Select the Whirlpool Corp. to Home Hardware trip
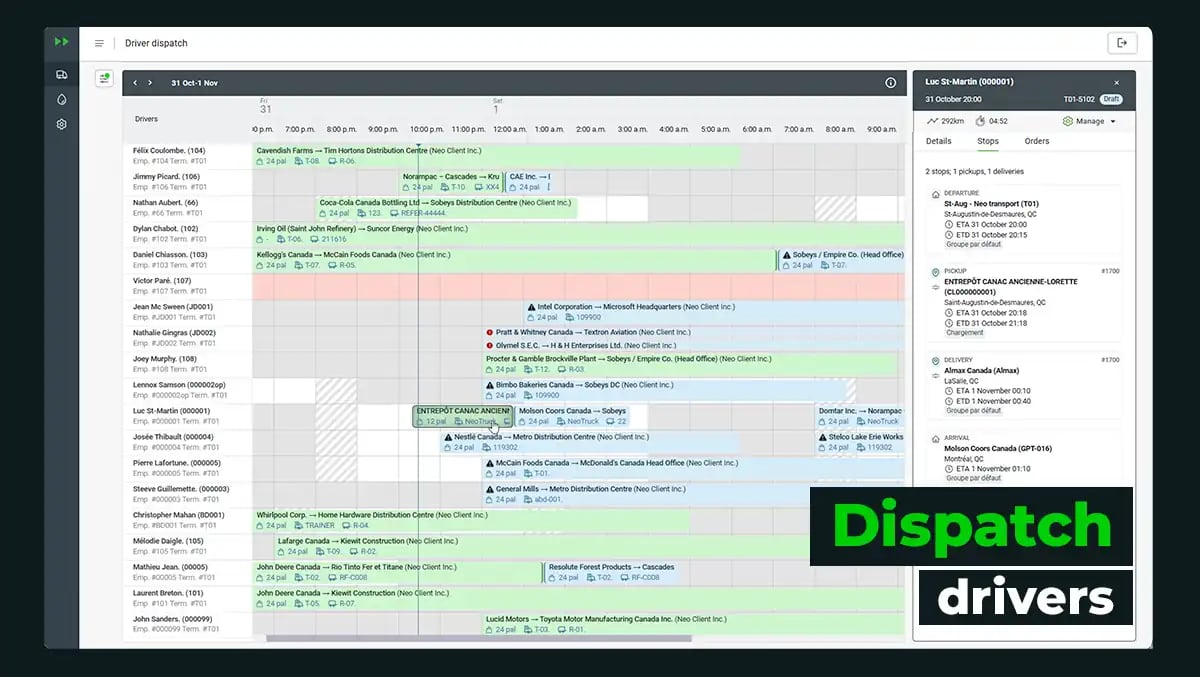Screen dimensions: 1200x677 (471, 520)
